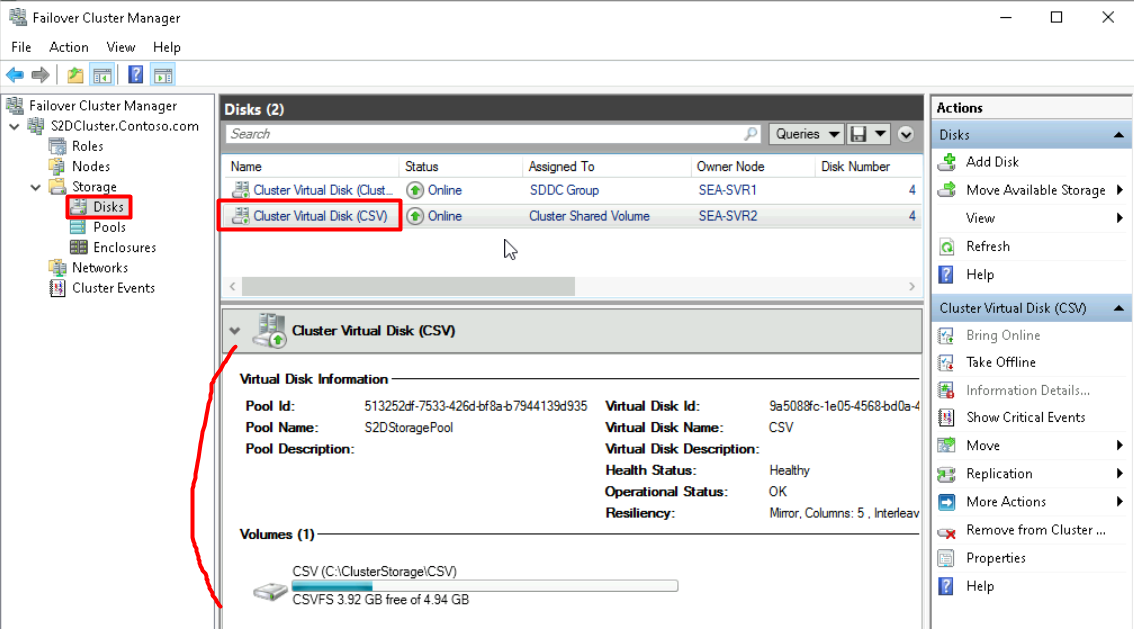
Task: Collapse Cluster Virtual Disk (CSV) actions section
Action: pos(1118,308)
